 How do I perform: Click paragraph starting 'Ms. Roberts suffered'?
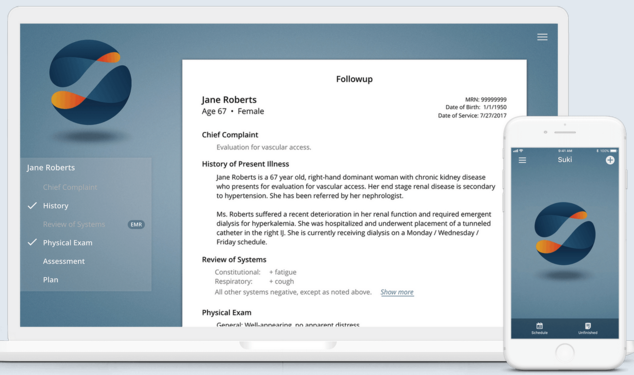click(x=354, y=228)
